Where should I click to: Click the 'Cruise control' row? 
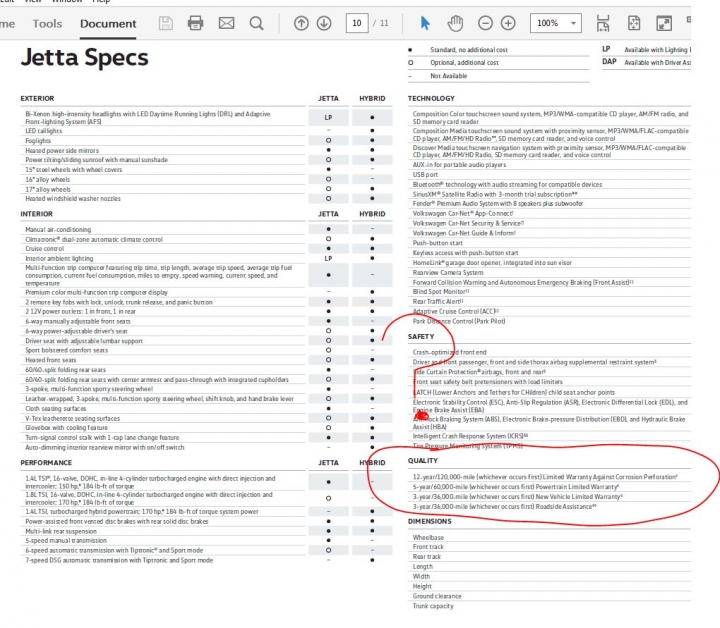point(207,248)
